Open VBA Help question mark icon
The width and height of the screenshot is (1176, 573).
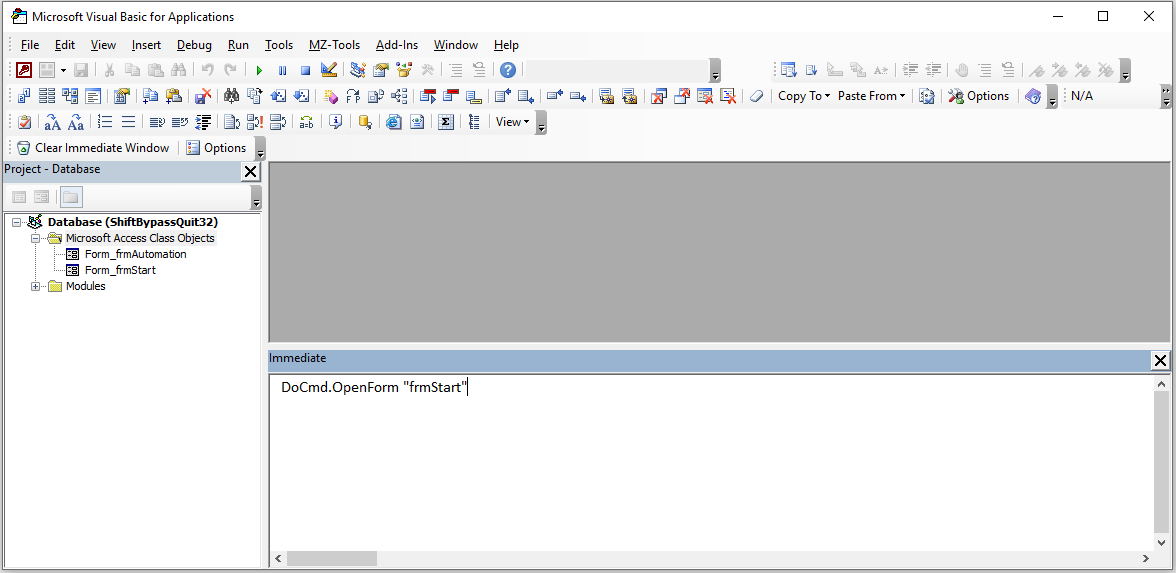point(508,70)
